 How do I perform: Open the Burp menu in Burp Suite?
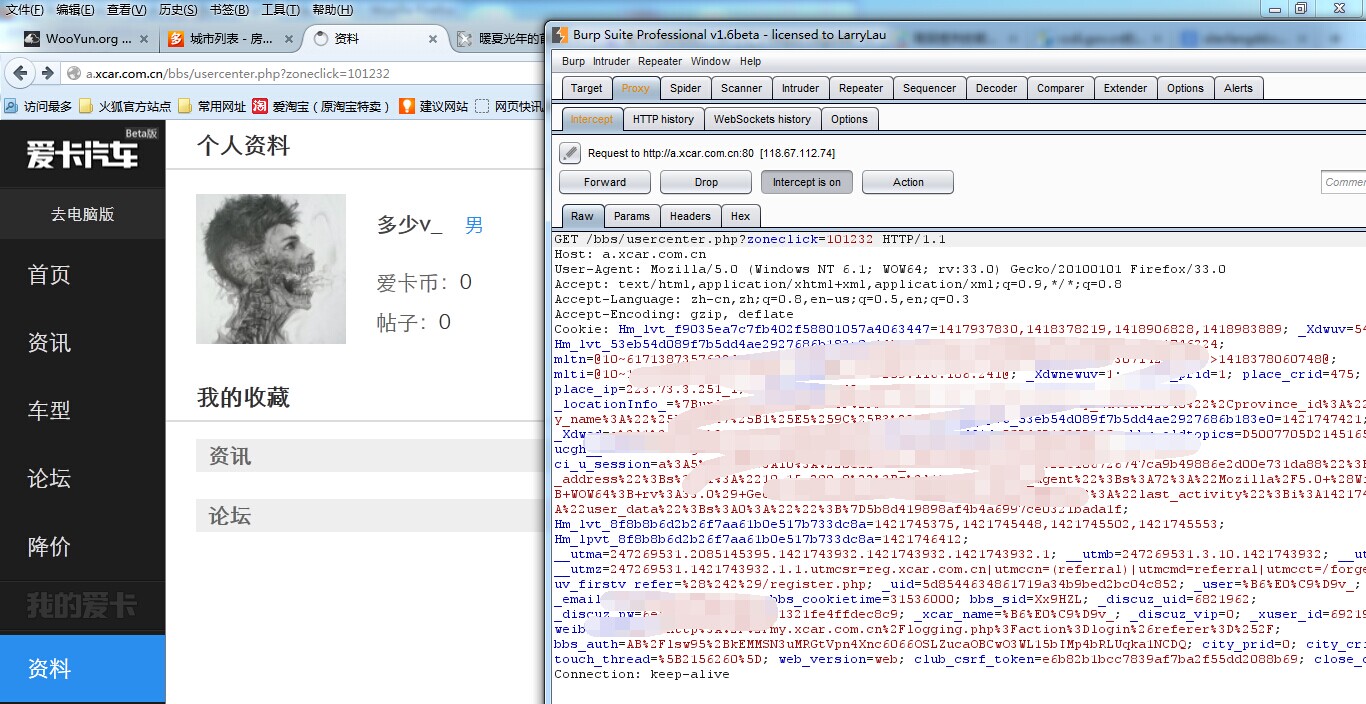coord(573,61)
